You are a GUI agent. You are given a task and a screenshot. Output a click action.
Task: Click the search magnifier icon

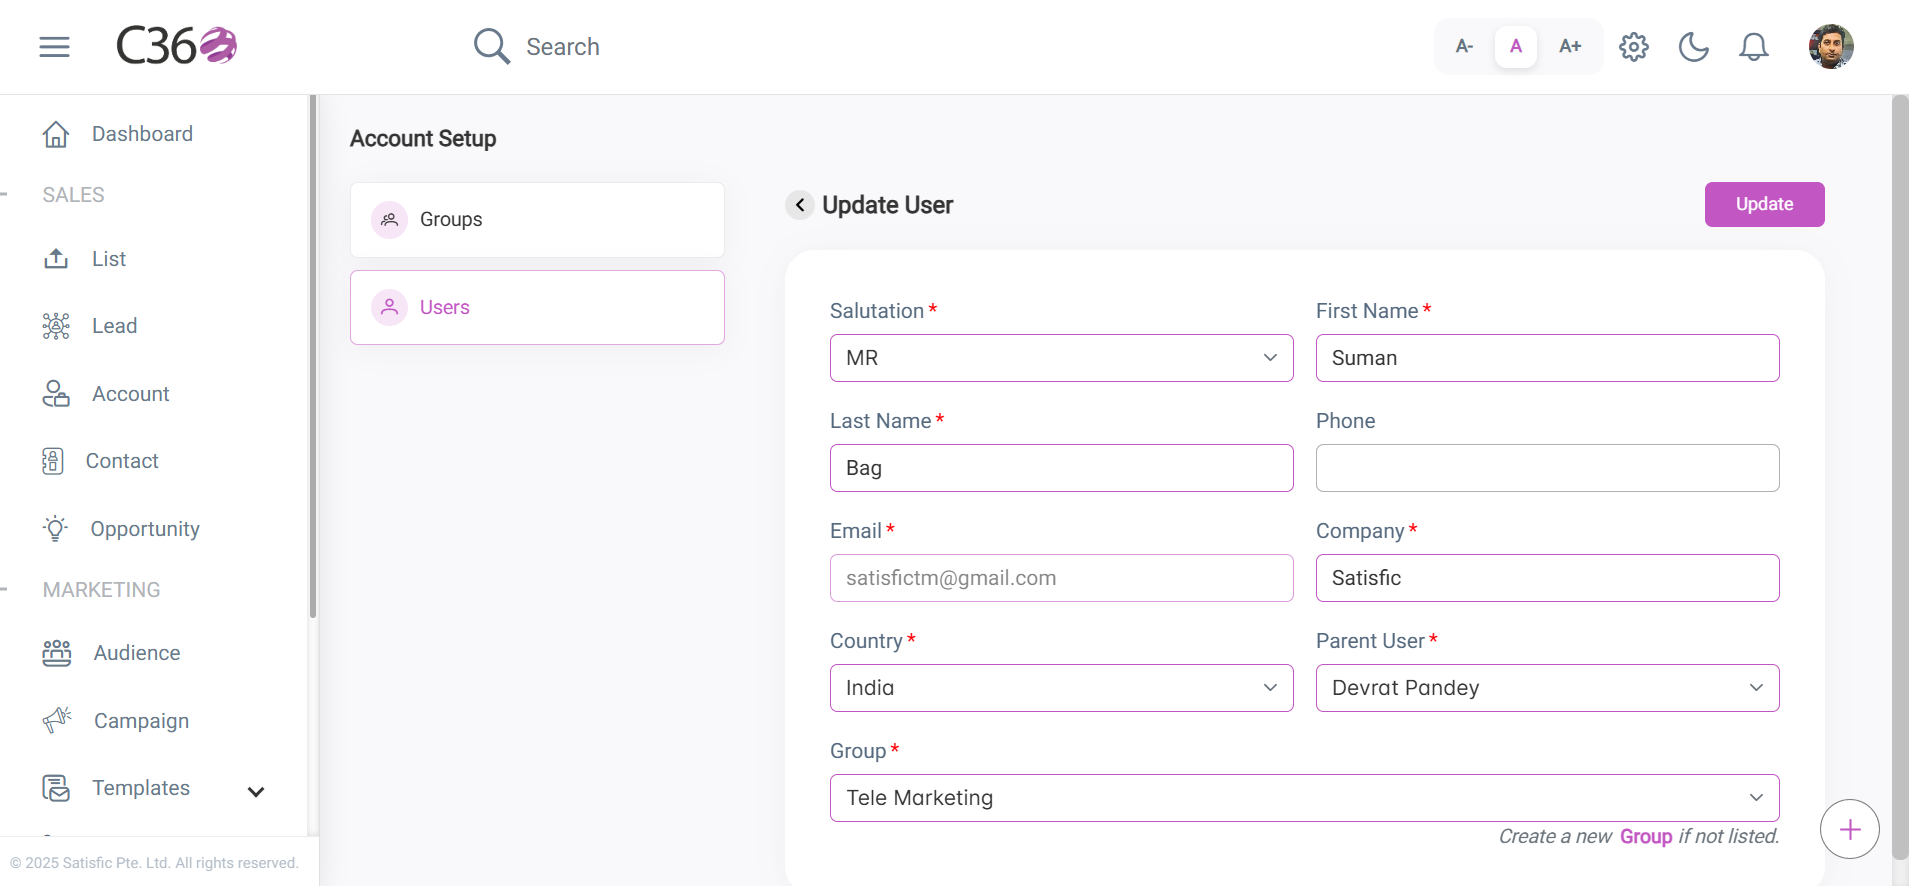pyautogui.click(x=492, y=46)
